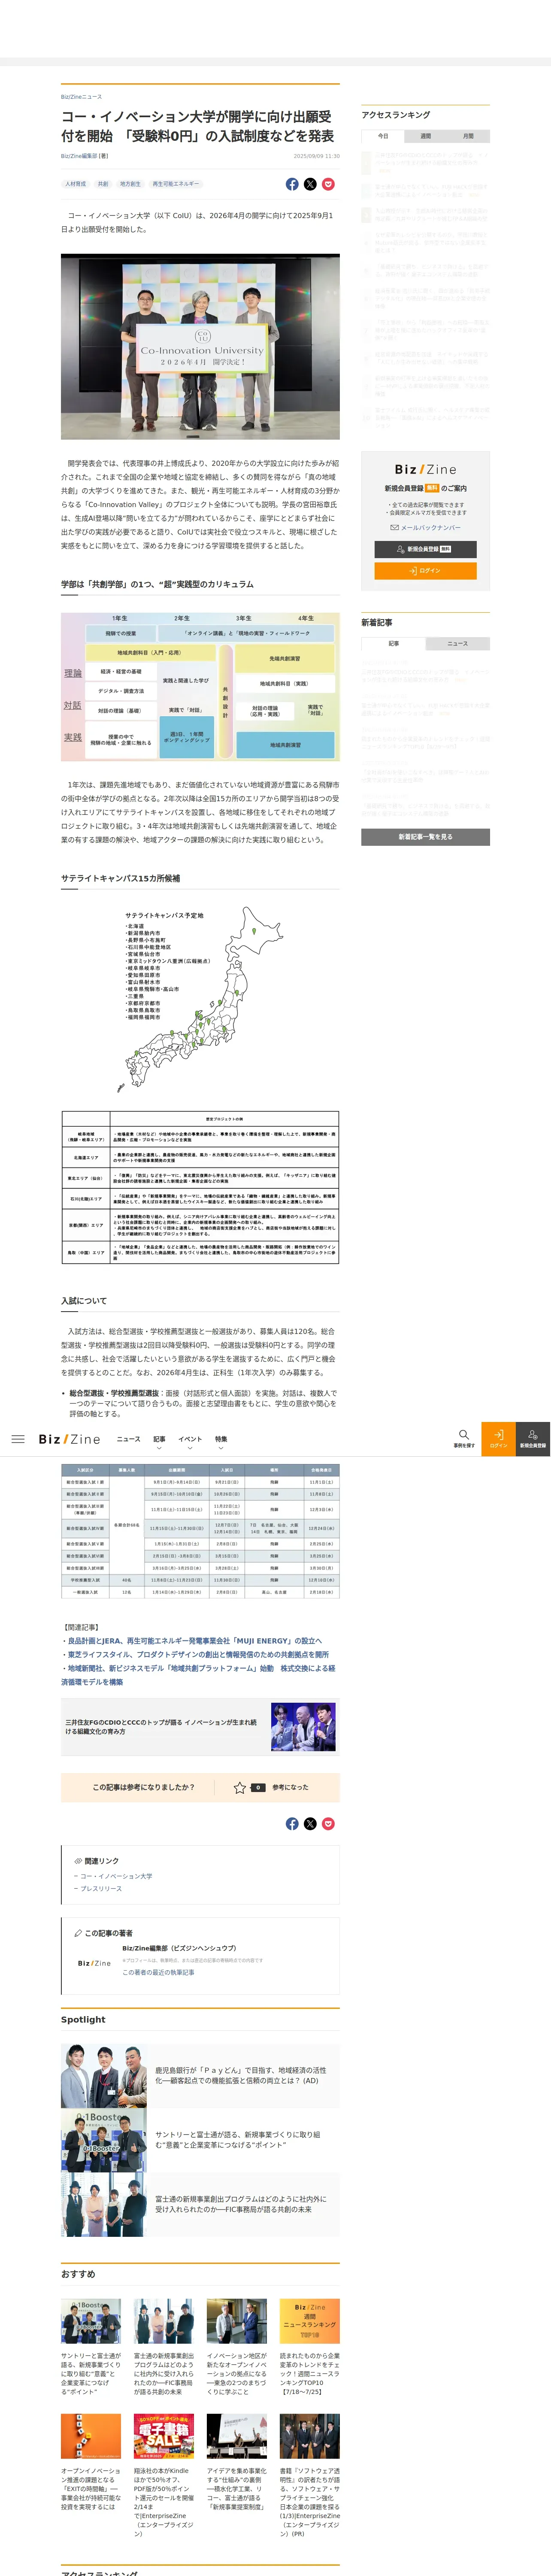
Task: Select the 週間 ranking tab
Action: [x=426, y=136]
